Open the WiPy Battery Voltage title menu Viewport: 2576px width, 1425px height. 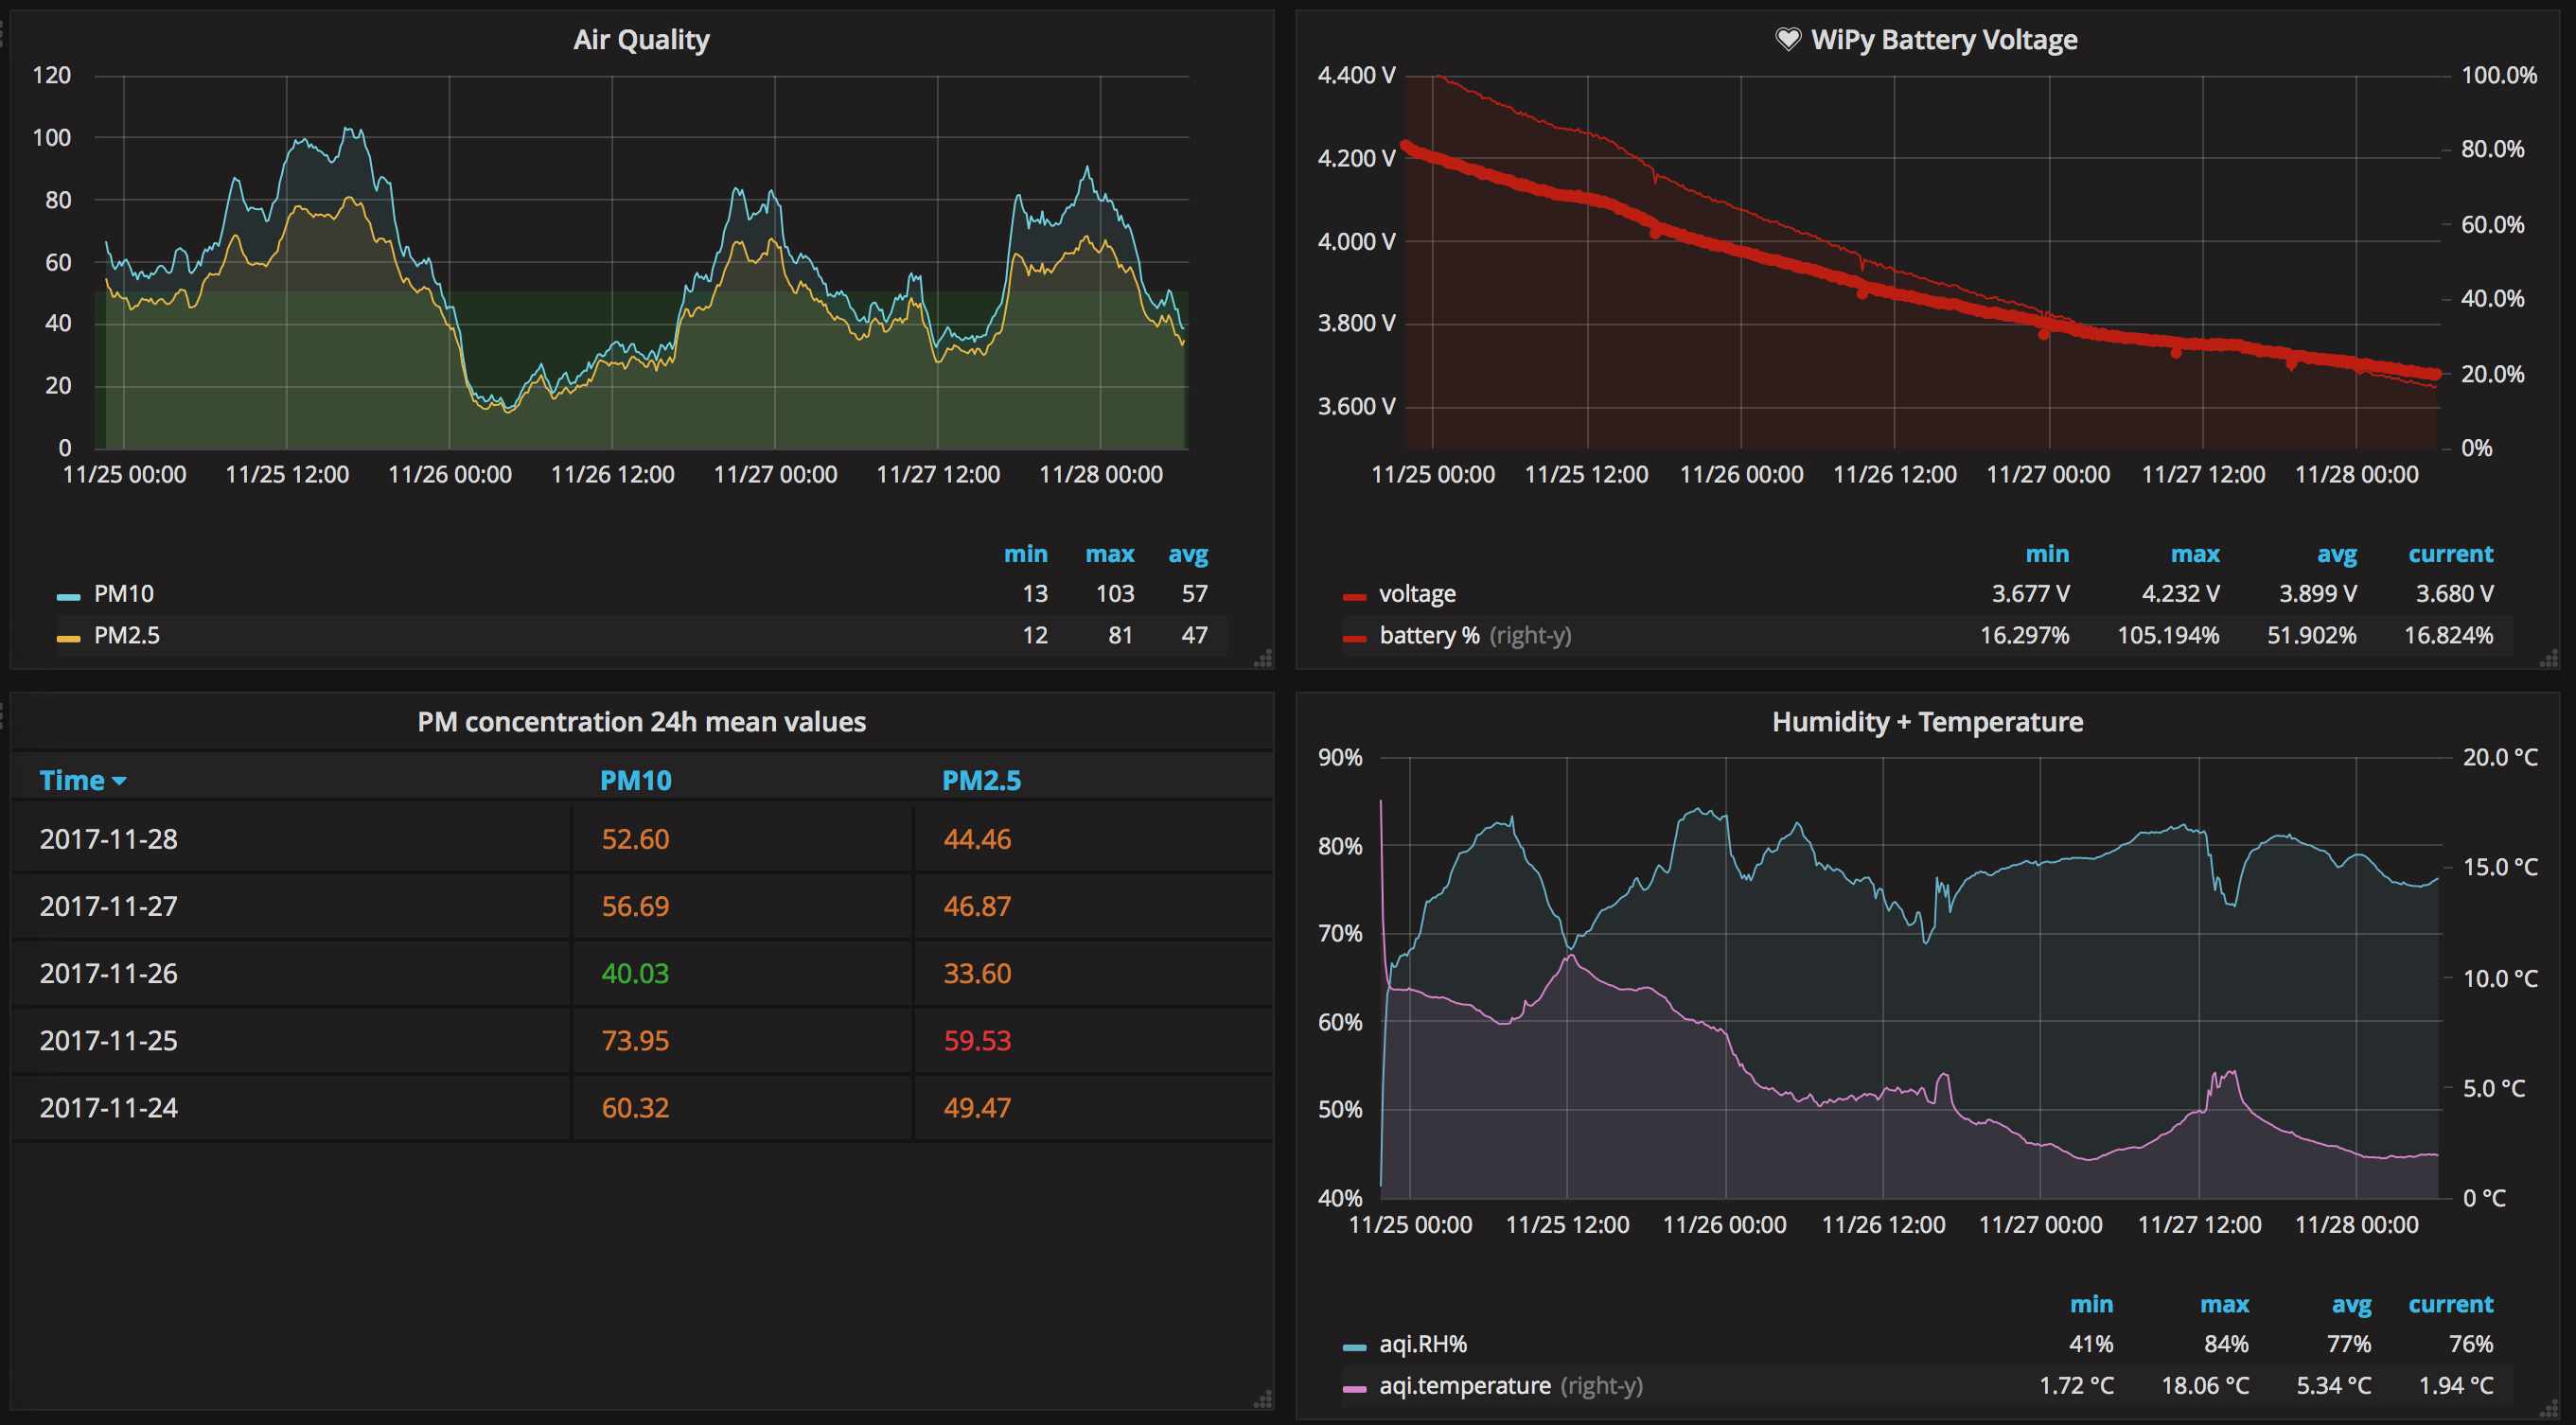(x=1944, y=40)
